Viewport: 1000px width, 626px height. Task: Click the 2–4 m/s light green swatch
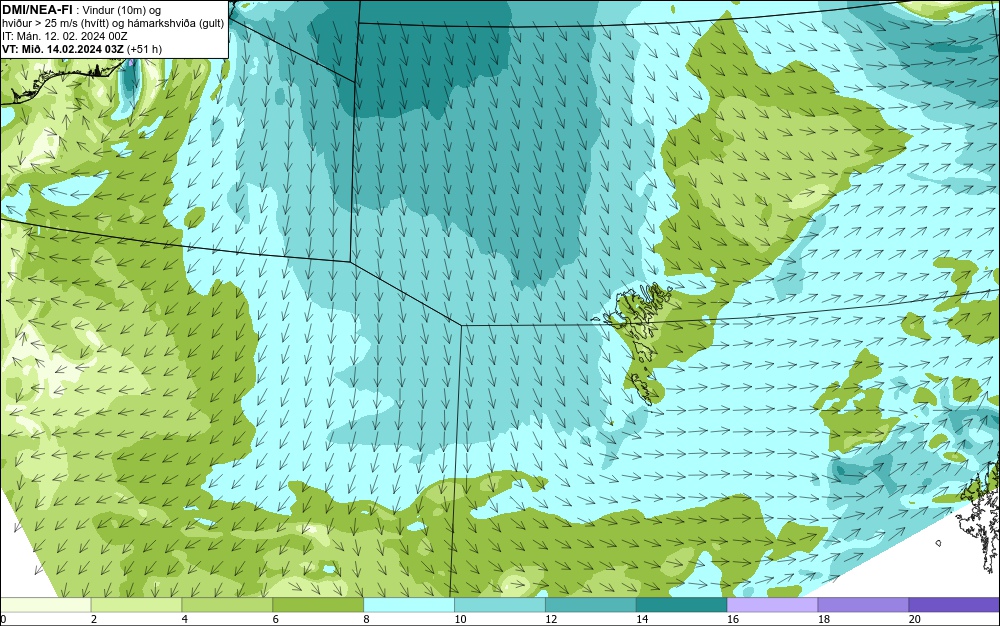(136, 604)
